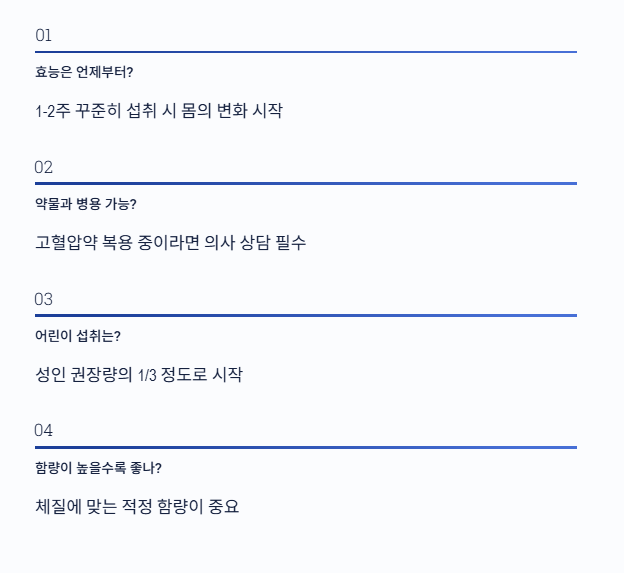
Task: Open the question '효능은 언제부터?'
Action: pyautogui.click(x=84, y=72)
